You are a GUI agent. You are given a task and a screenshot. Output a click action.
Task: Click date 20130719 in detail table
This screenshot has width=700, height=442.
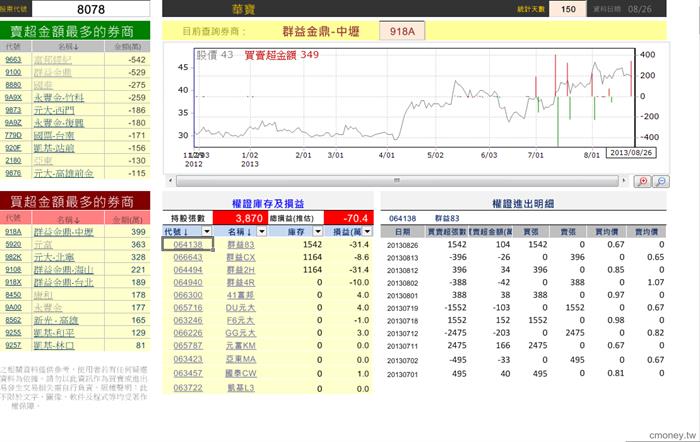(x=402, y=308)
